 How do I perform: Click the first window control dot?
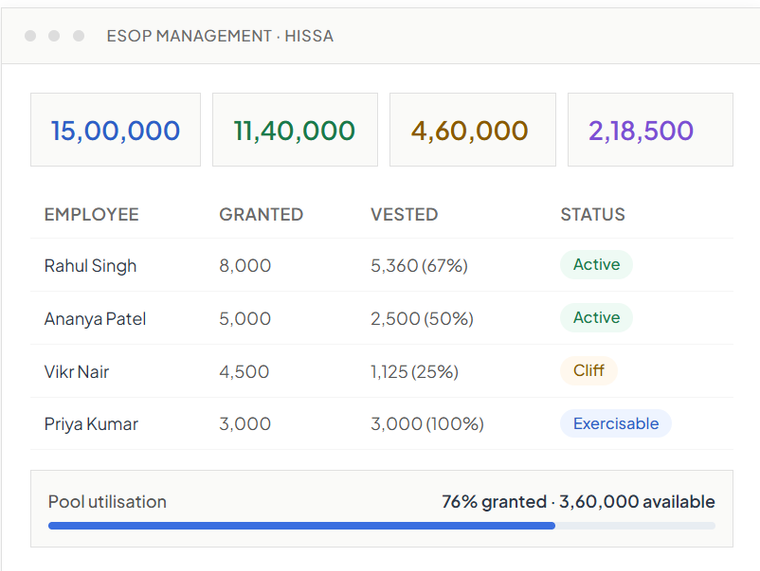(30, 36)
